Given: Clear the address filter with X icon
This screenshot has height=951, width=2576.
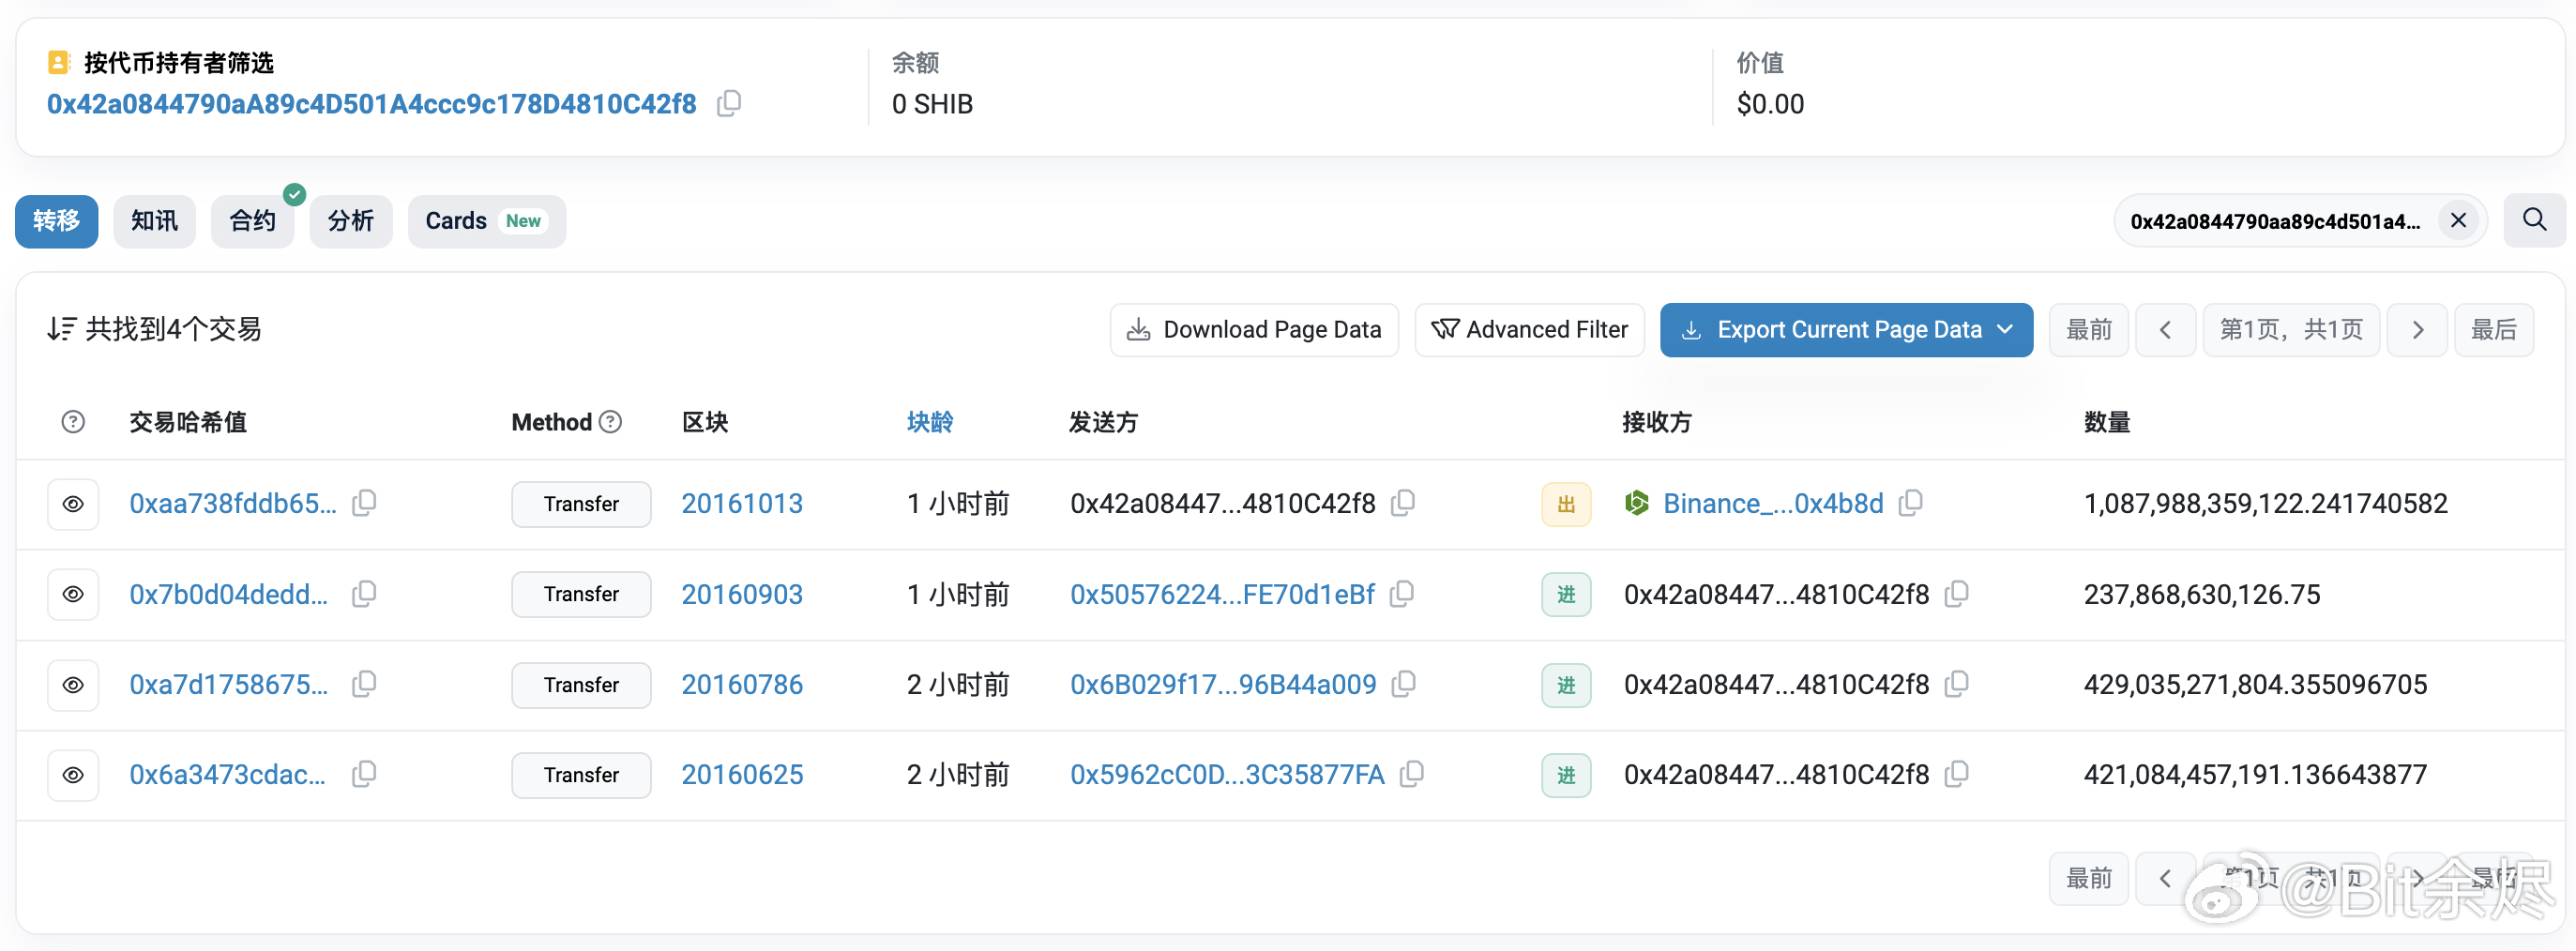Looking at the screenshot, I should 2458,220.
